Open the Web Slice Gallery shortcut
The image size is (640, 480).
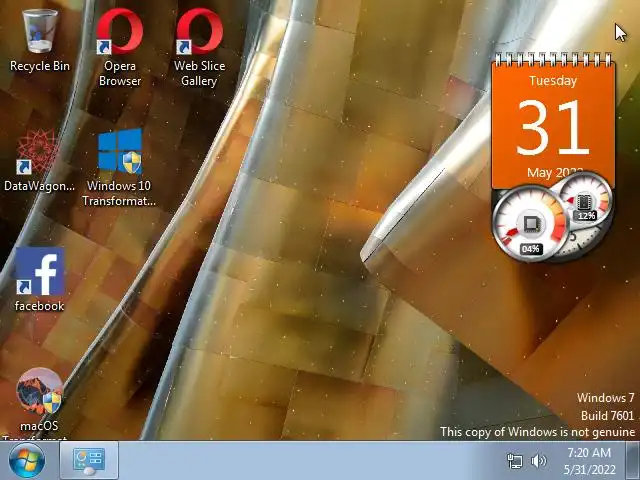click(x=200, y=47)
